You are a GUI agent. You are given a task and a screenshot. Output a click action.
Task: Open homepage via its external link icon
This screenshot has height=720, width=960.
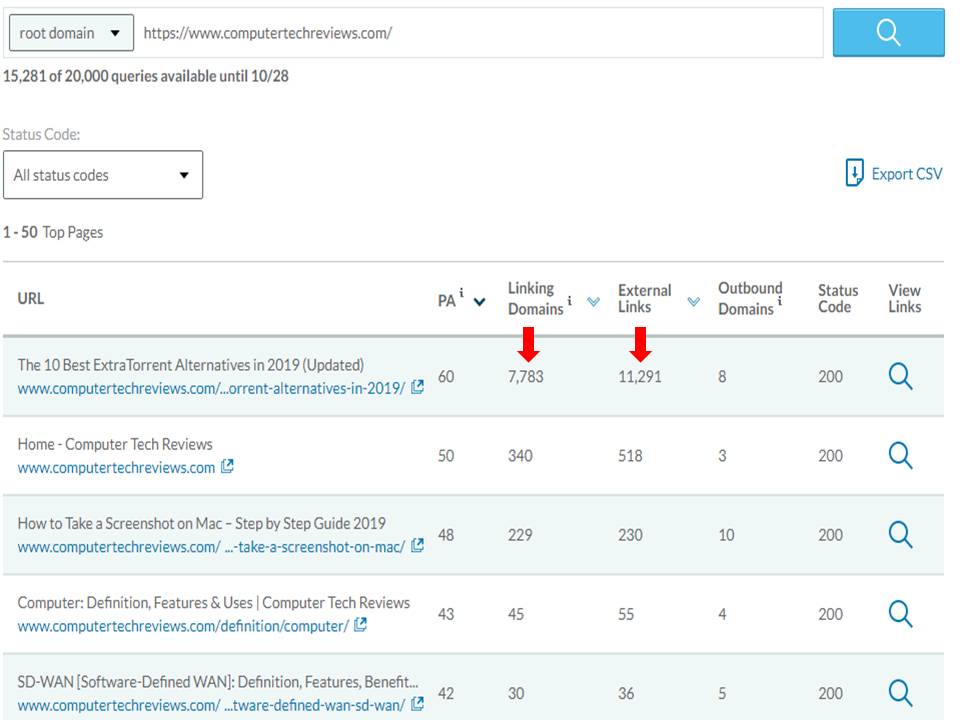(x=229, y=466)
